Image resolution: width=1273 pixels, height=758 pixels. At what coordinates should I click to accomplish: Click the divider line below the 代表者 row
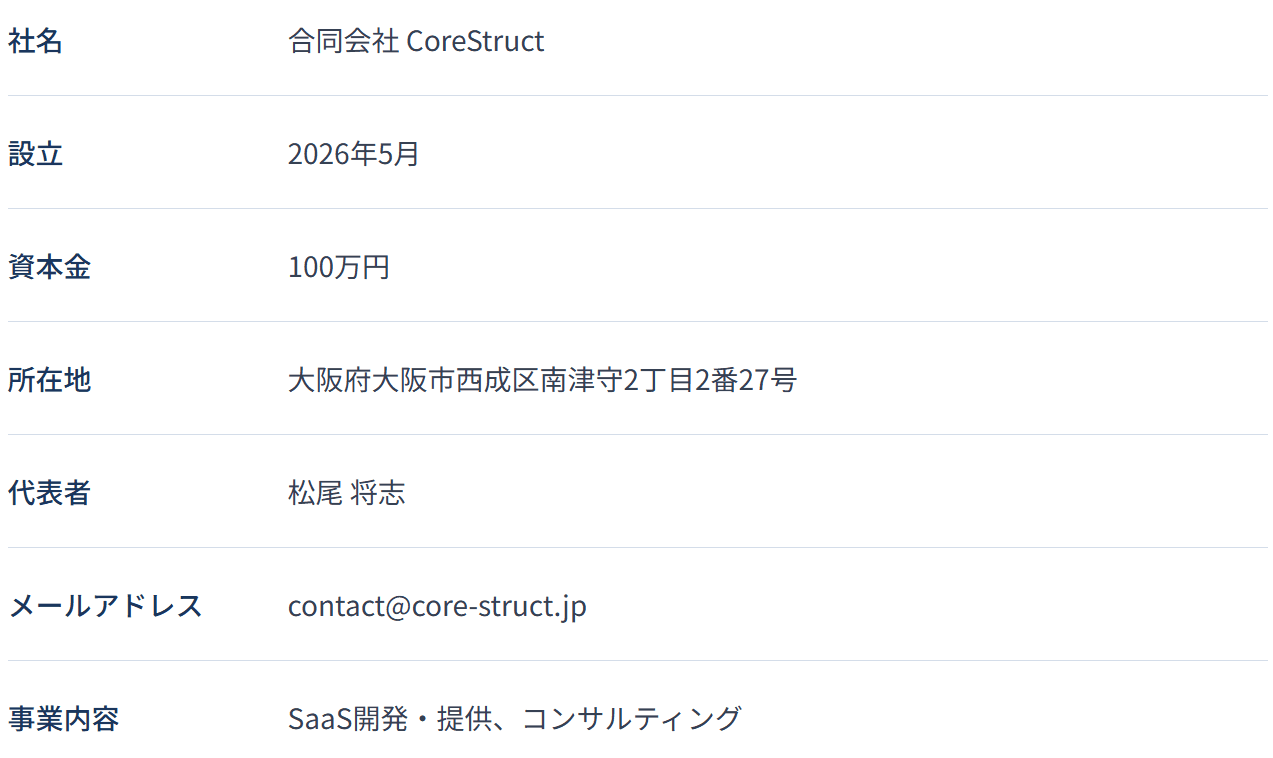[637, 548]
